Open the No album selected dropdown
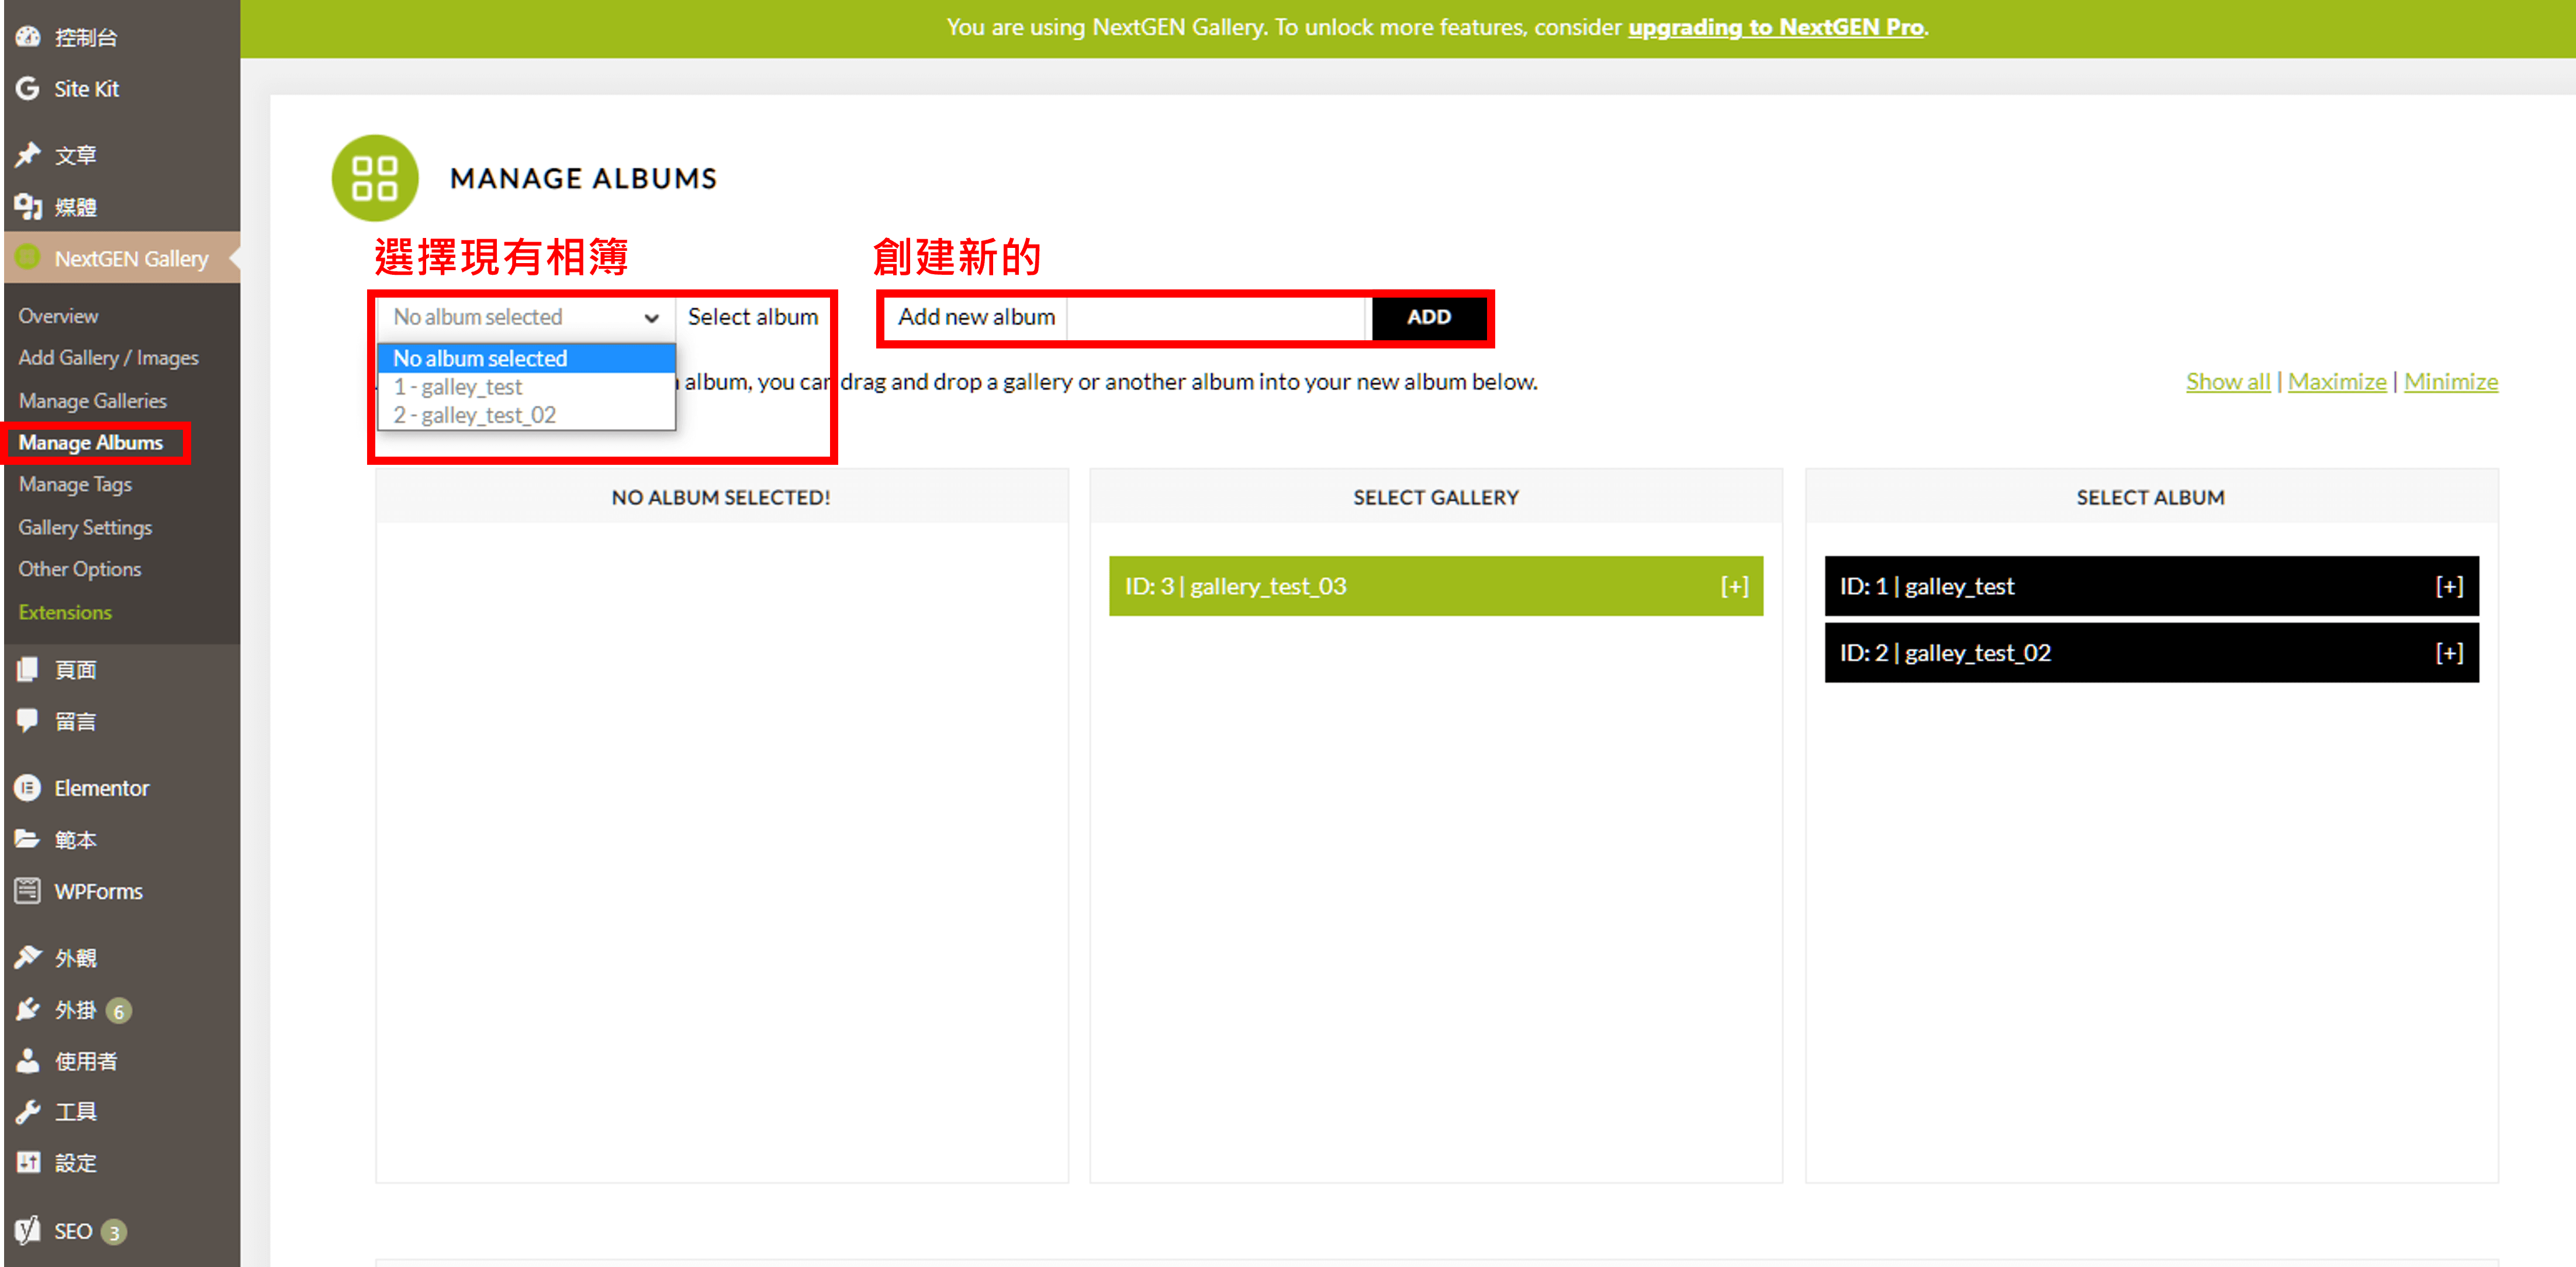The height and width of the screenshot is (1267, 2576). click(x=524, y=317)
